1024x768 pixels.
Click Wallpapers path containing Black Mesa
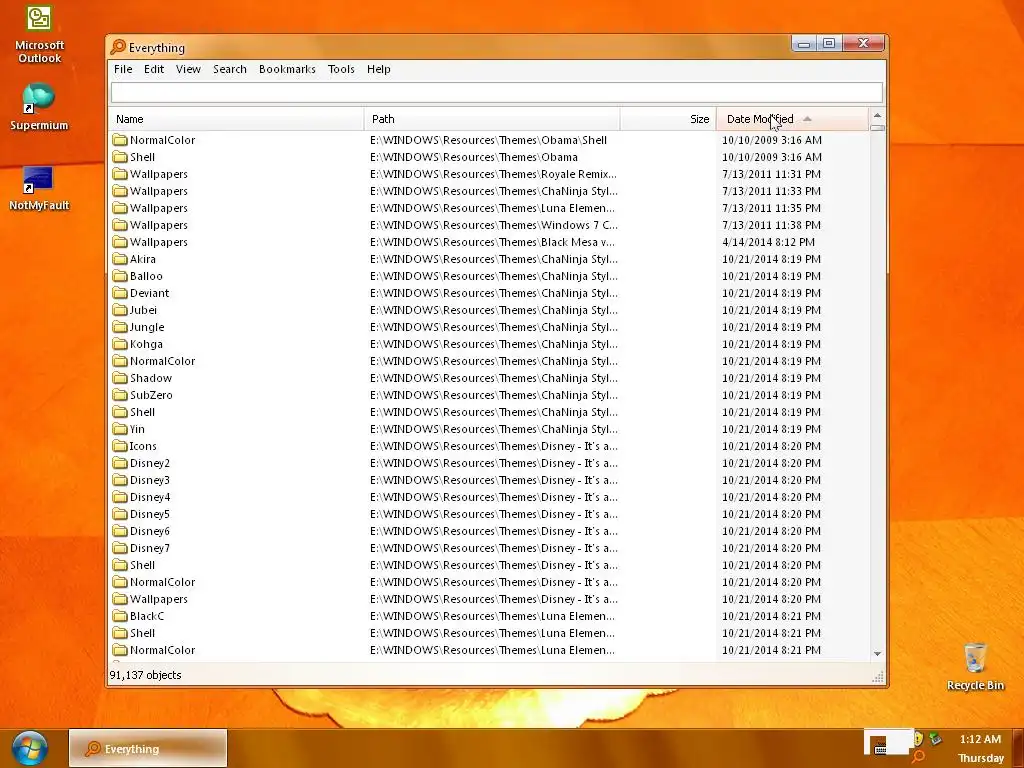[492, 242]
